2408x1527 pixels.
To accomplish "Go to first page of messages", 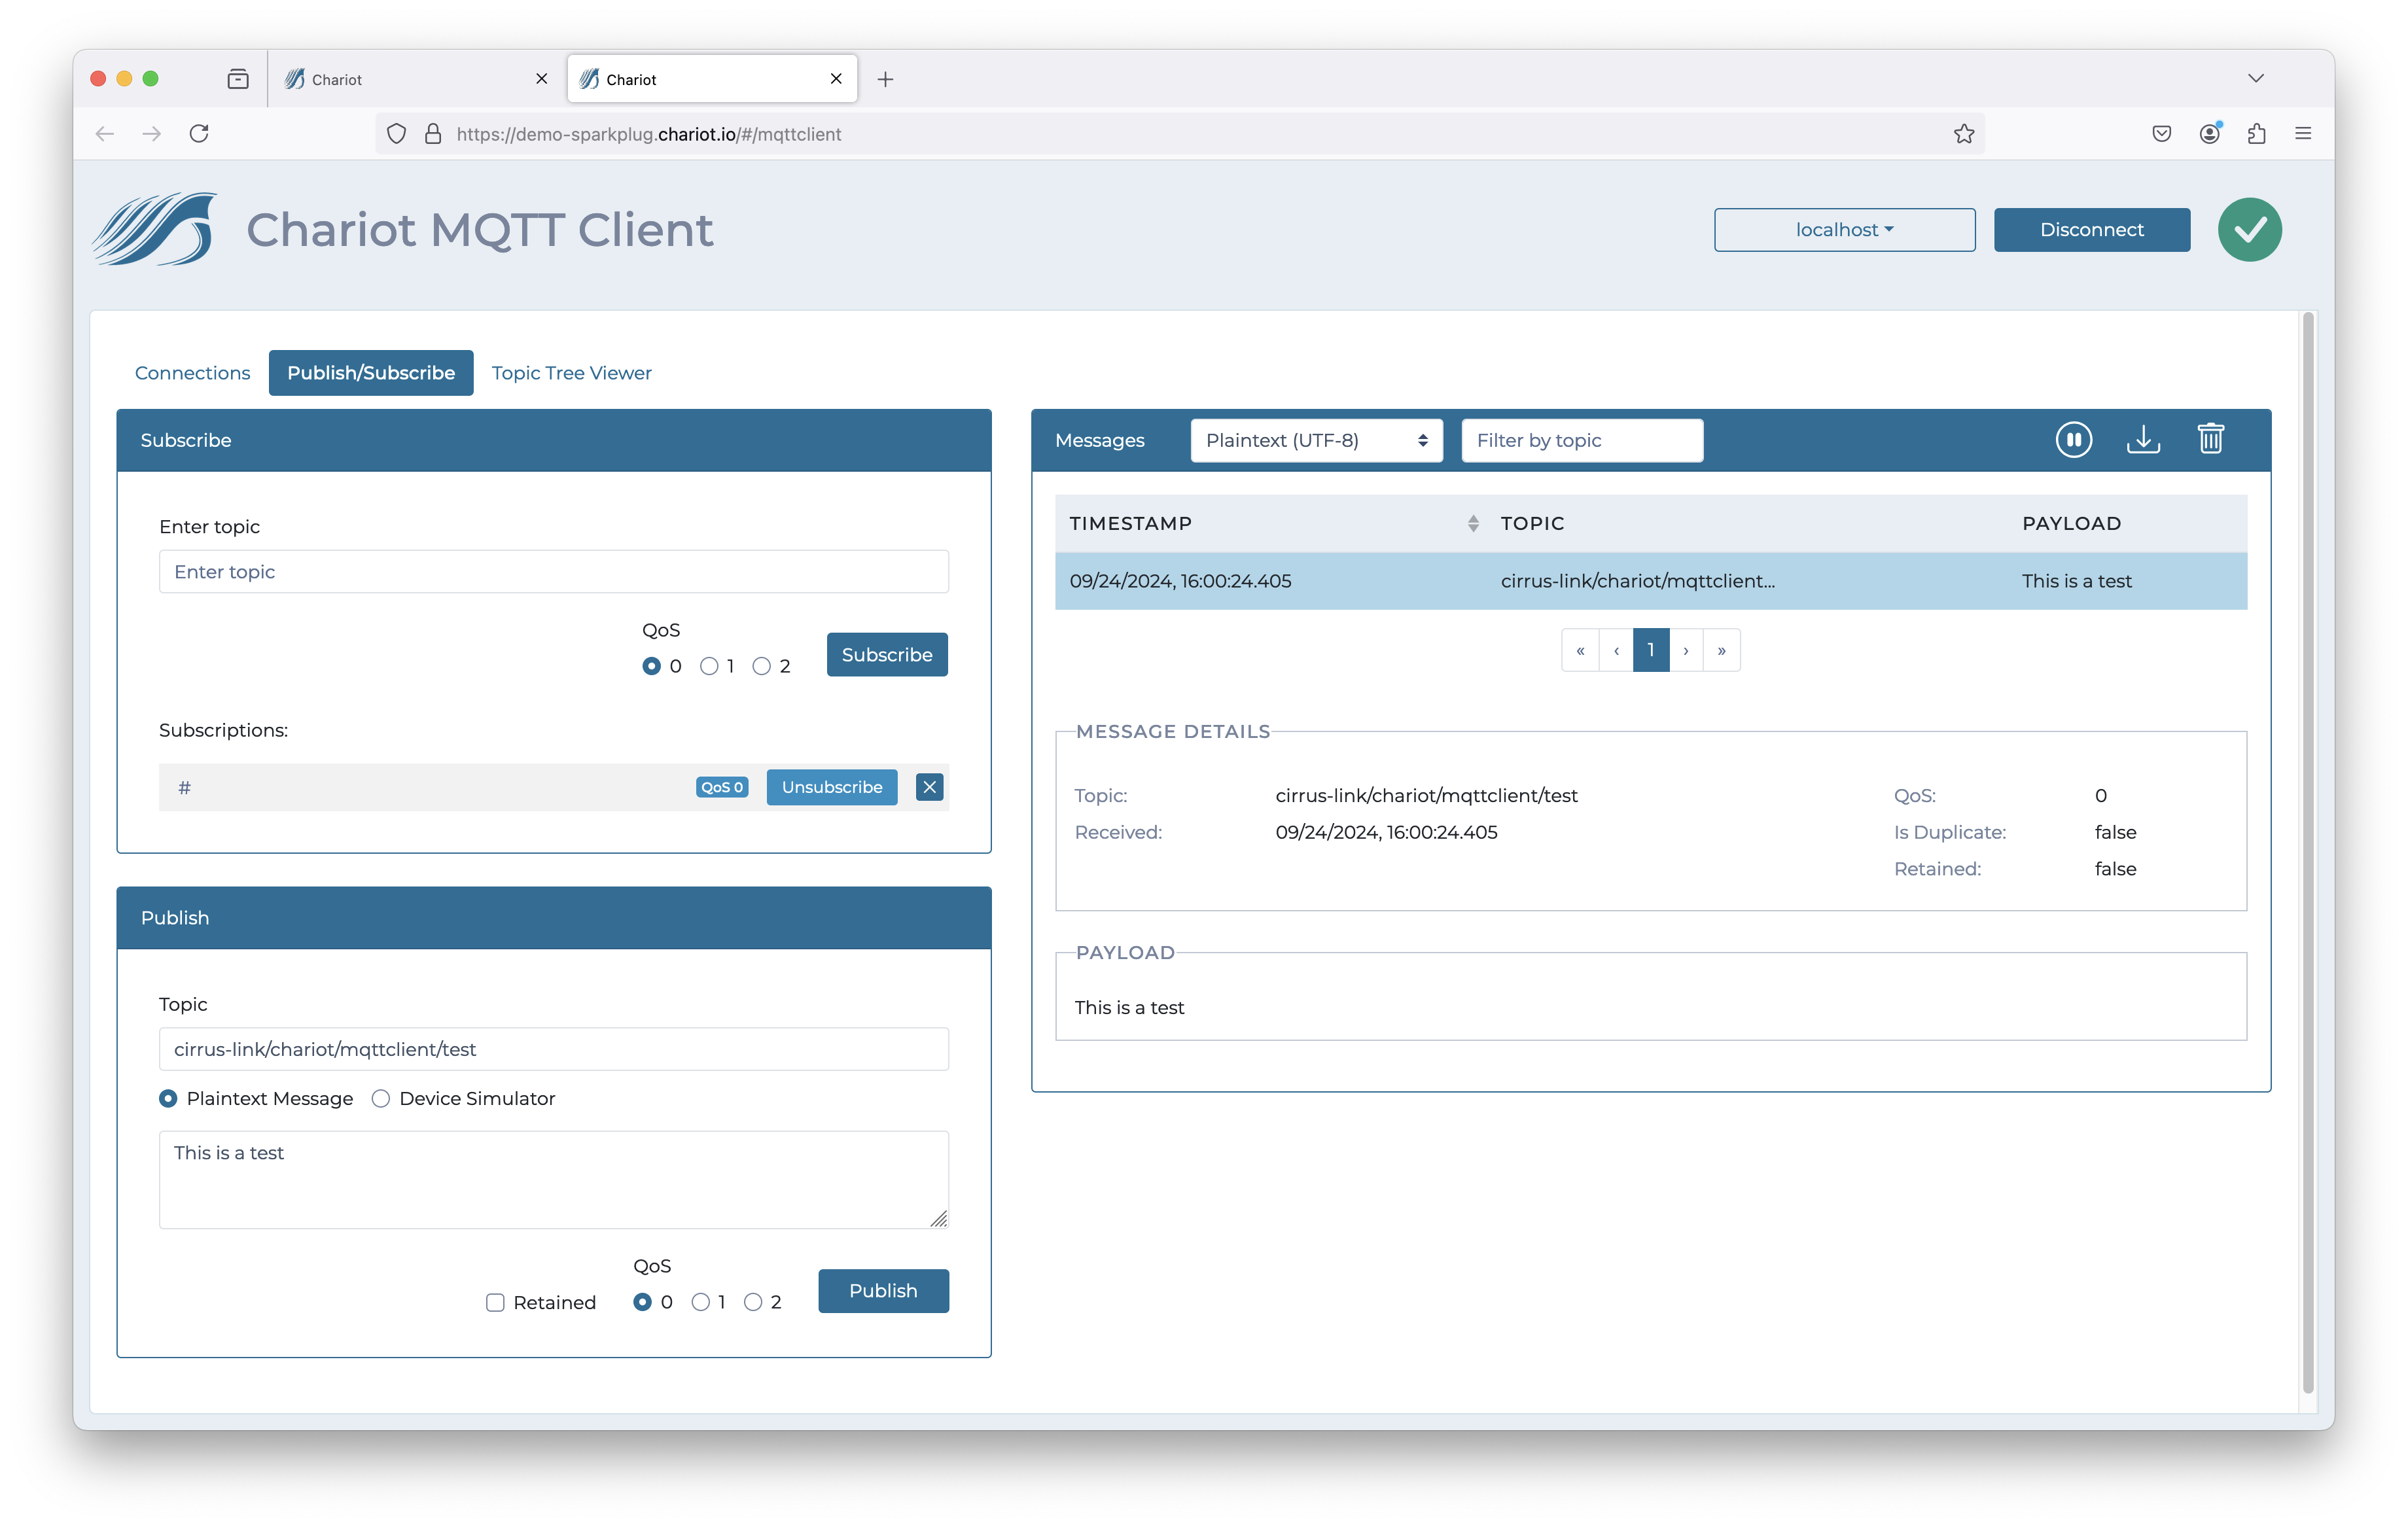I will [x=1580, y=650].
